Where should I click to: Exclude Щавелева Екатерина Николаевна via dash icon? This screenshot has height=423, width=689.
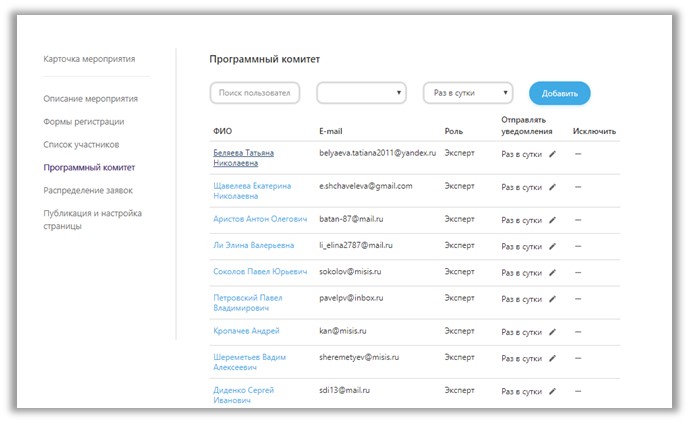[x=578, y=187]
